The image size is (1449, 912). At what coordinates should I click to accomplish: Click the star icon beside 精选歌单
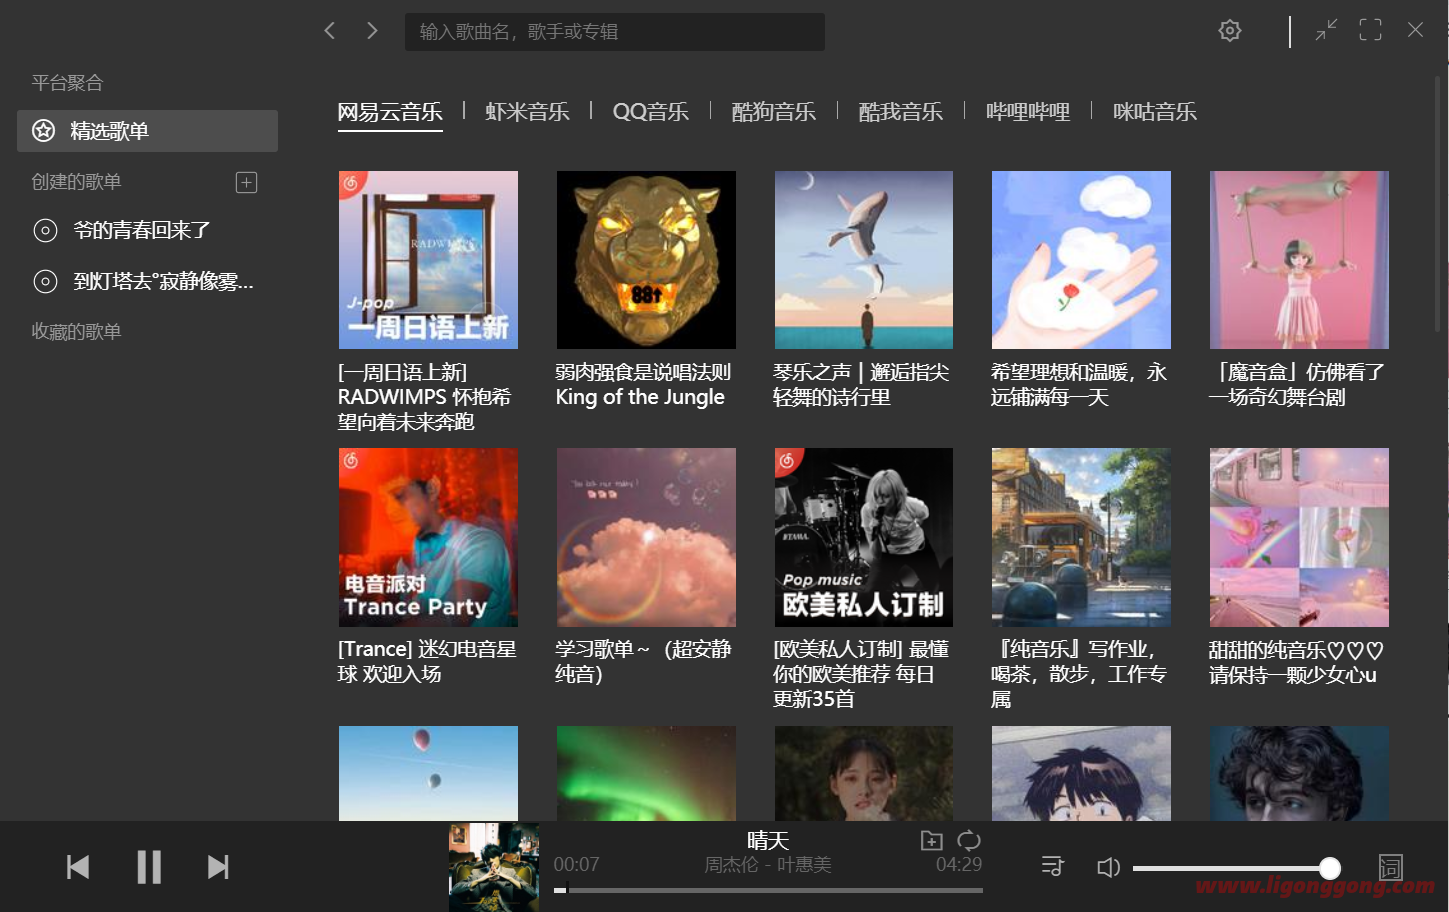43,131
